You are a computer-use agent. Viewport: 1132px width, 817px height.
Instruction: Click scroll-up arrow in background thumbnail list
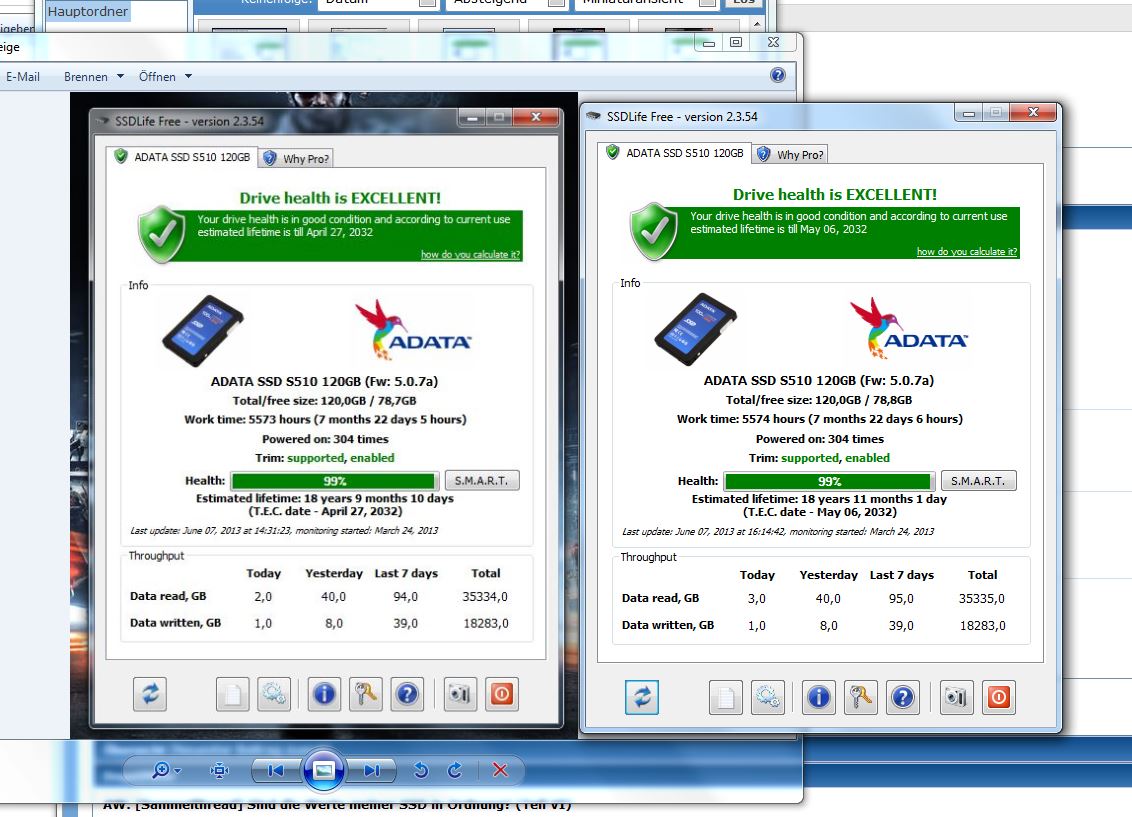coord(757,24)
